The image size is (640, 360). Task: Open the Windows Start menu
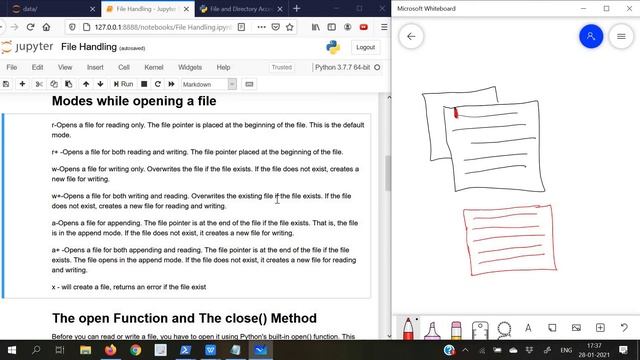pyautogui.click(x=12, y=350)
